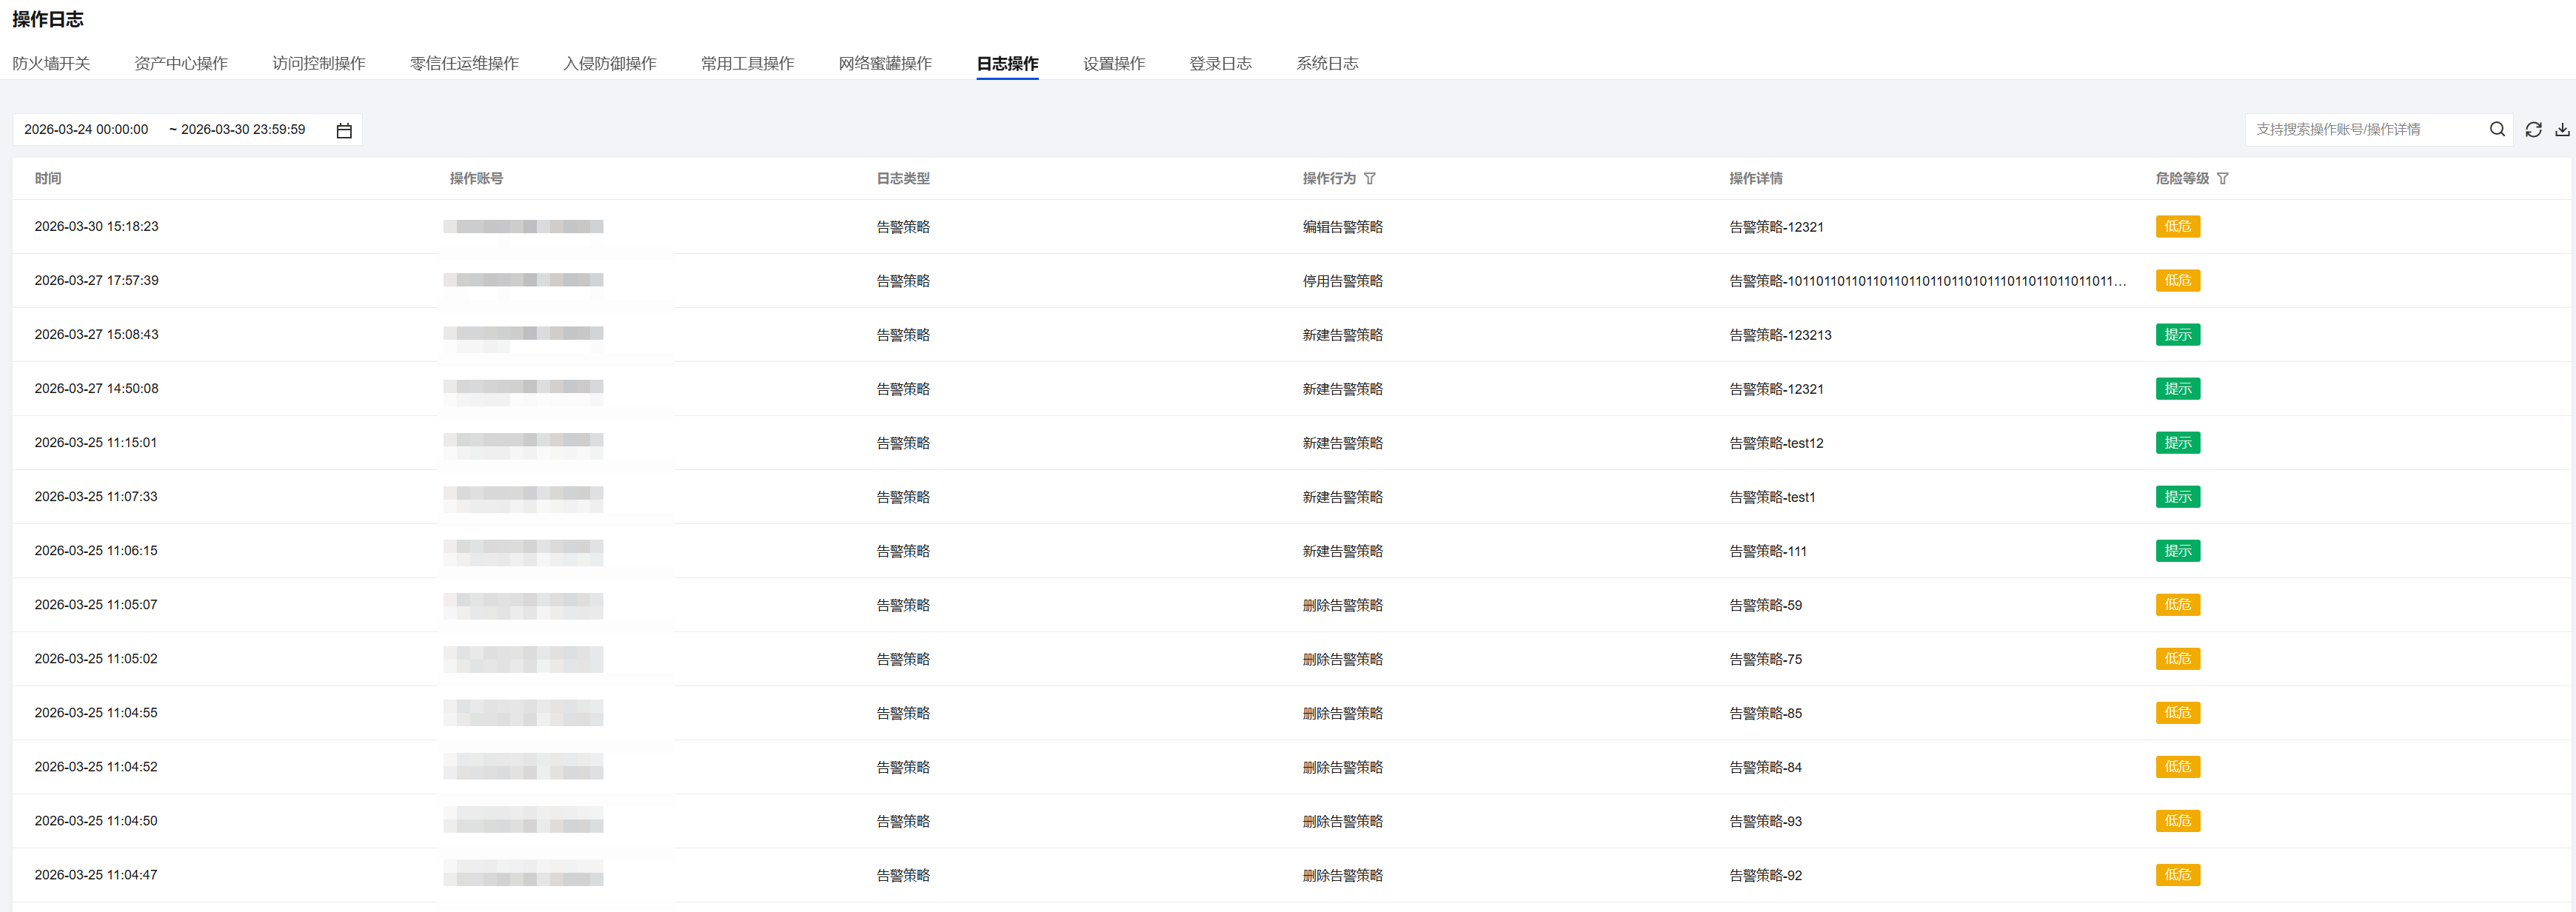Filter by 操作行为 column funnel icon
The image size is (2576, 912).
tap(1369, 178)
